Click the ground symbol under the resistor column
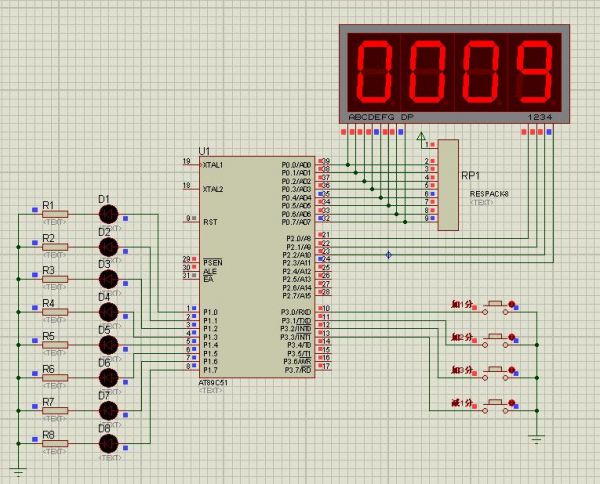The width and height of the screenshot is (600, 484). tap(18, 470)
